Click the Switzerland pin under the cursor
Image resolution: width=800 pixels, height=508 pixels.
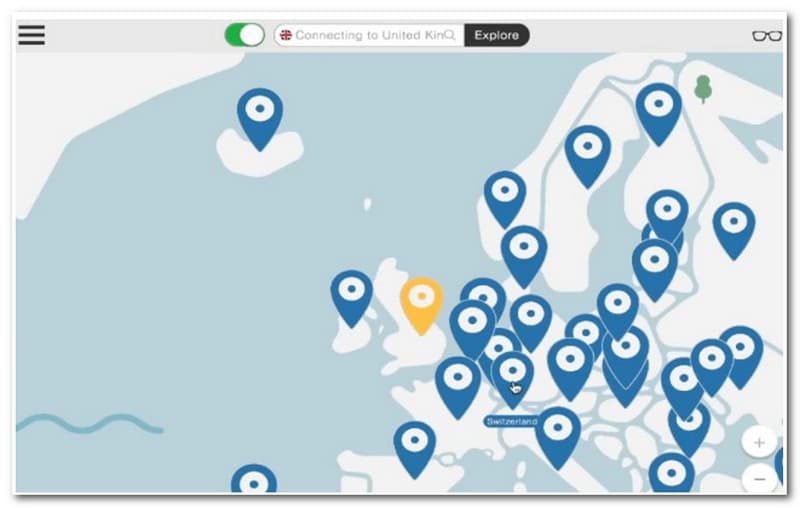pos(513,379)
